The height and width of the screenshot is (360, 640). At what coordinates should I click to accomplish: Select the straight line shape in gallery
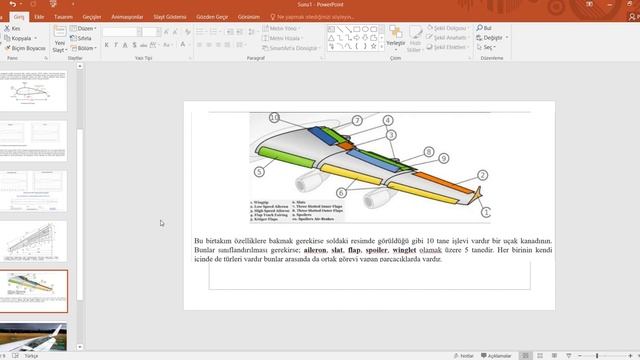(340, 29)
